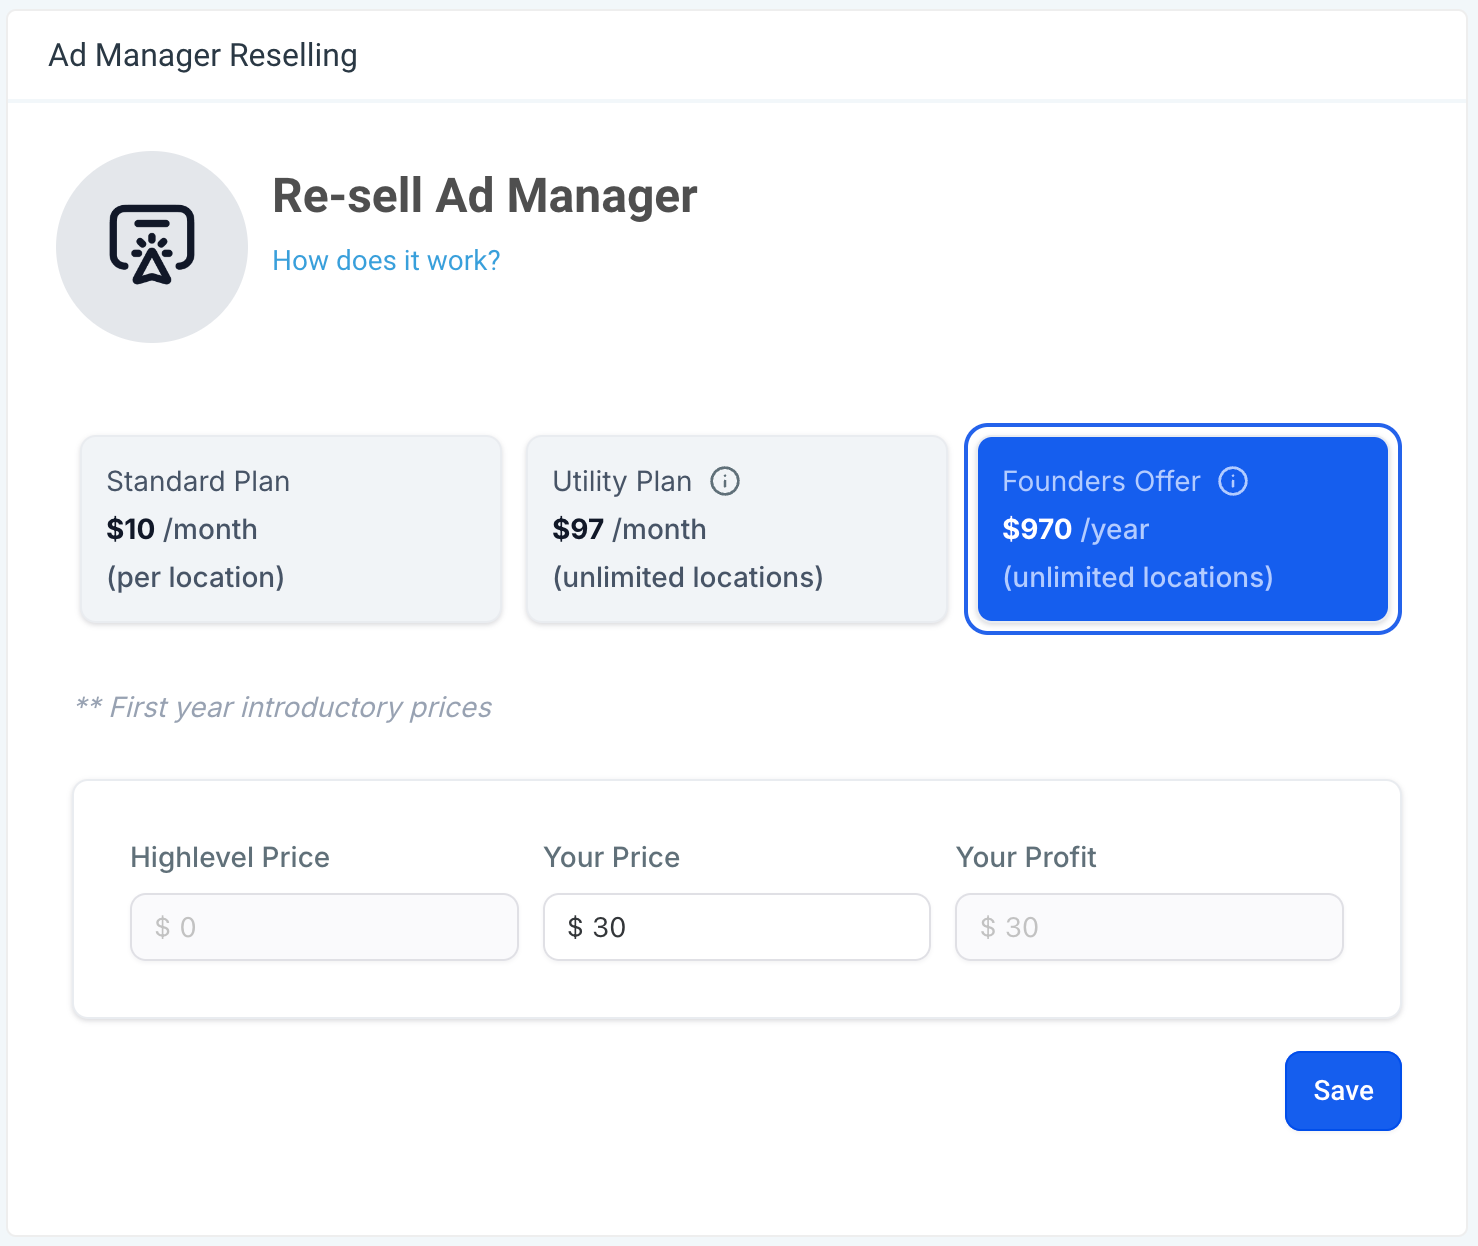
Task: Click the Your Price input field
Action: [x=737, y=927]
